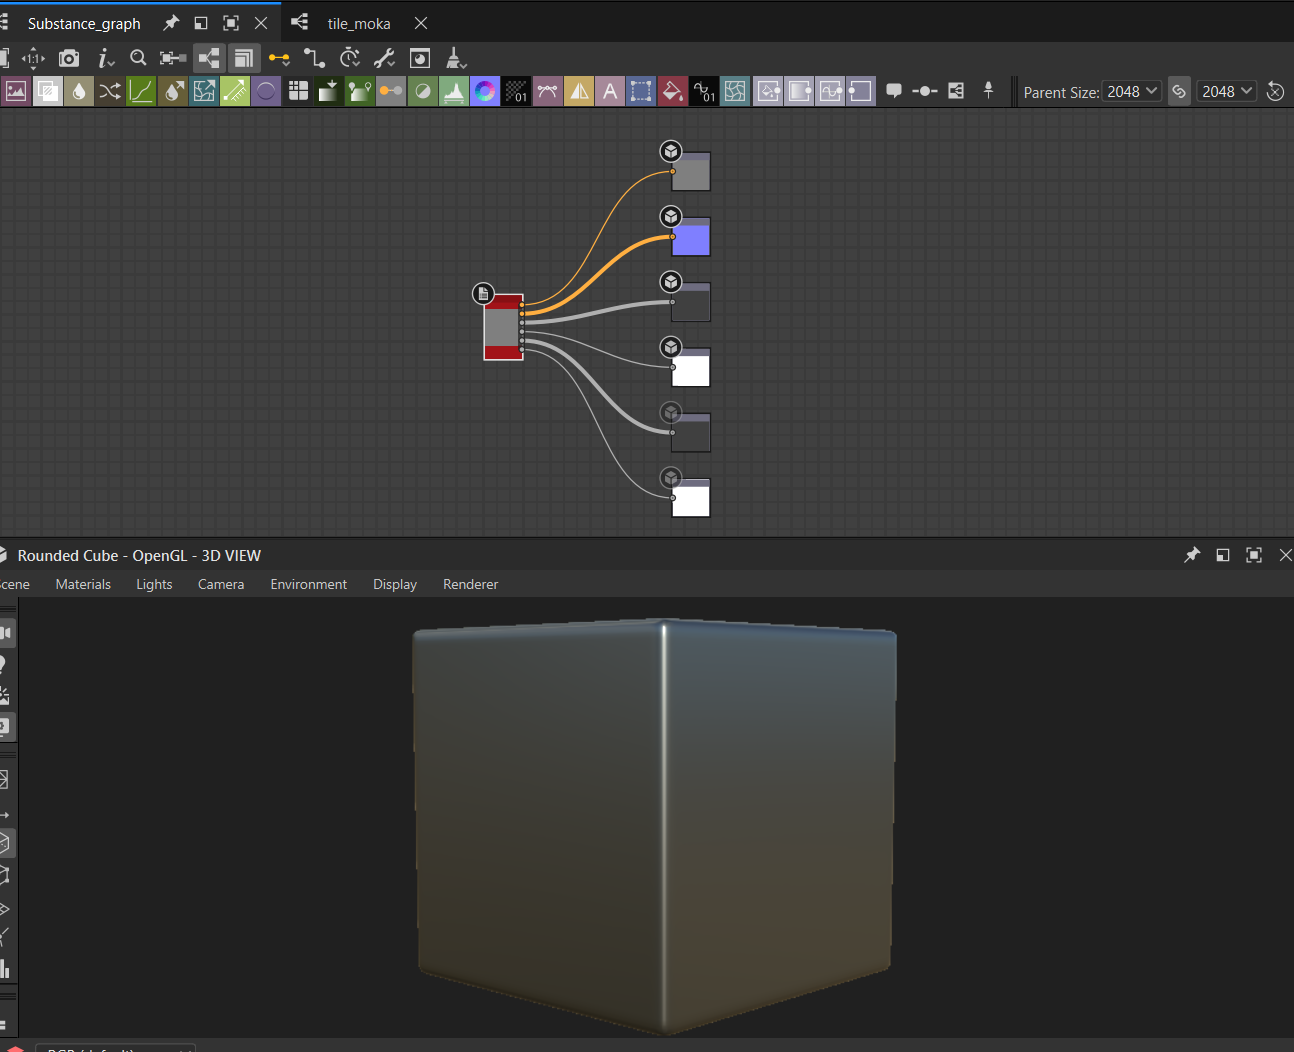Open the Environment menu
Screen dimensions: 1294x1052
[x=308, y=584]
